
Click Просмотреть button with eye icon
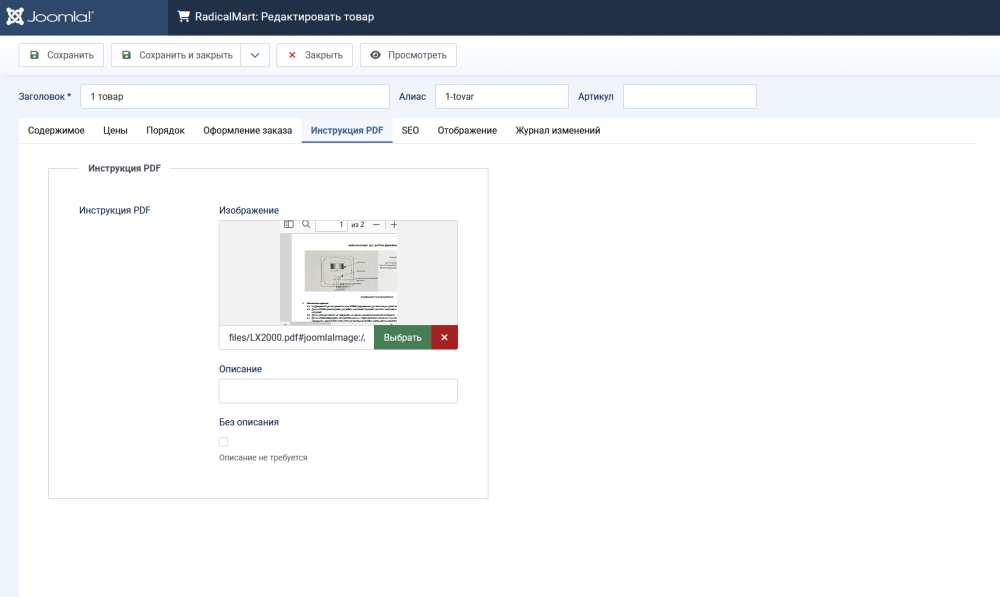click(408, 55)
